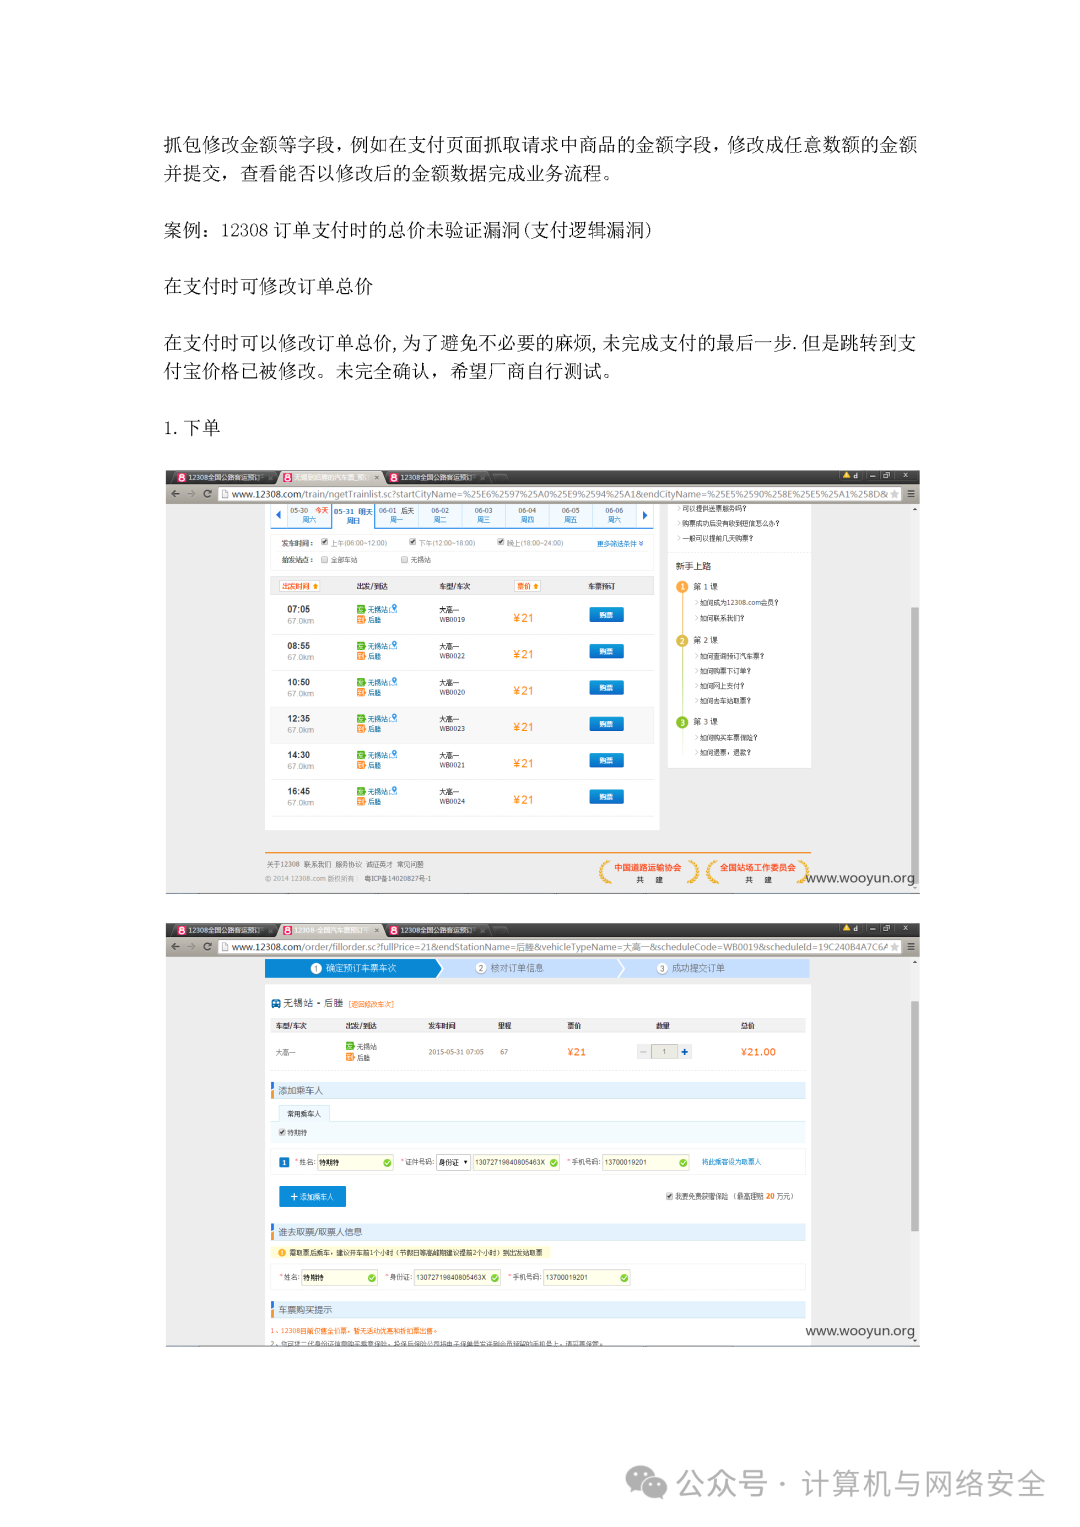
Task: Click reload icon in first browser screenshot
Action: [208, 494]
